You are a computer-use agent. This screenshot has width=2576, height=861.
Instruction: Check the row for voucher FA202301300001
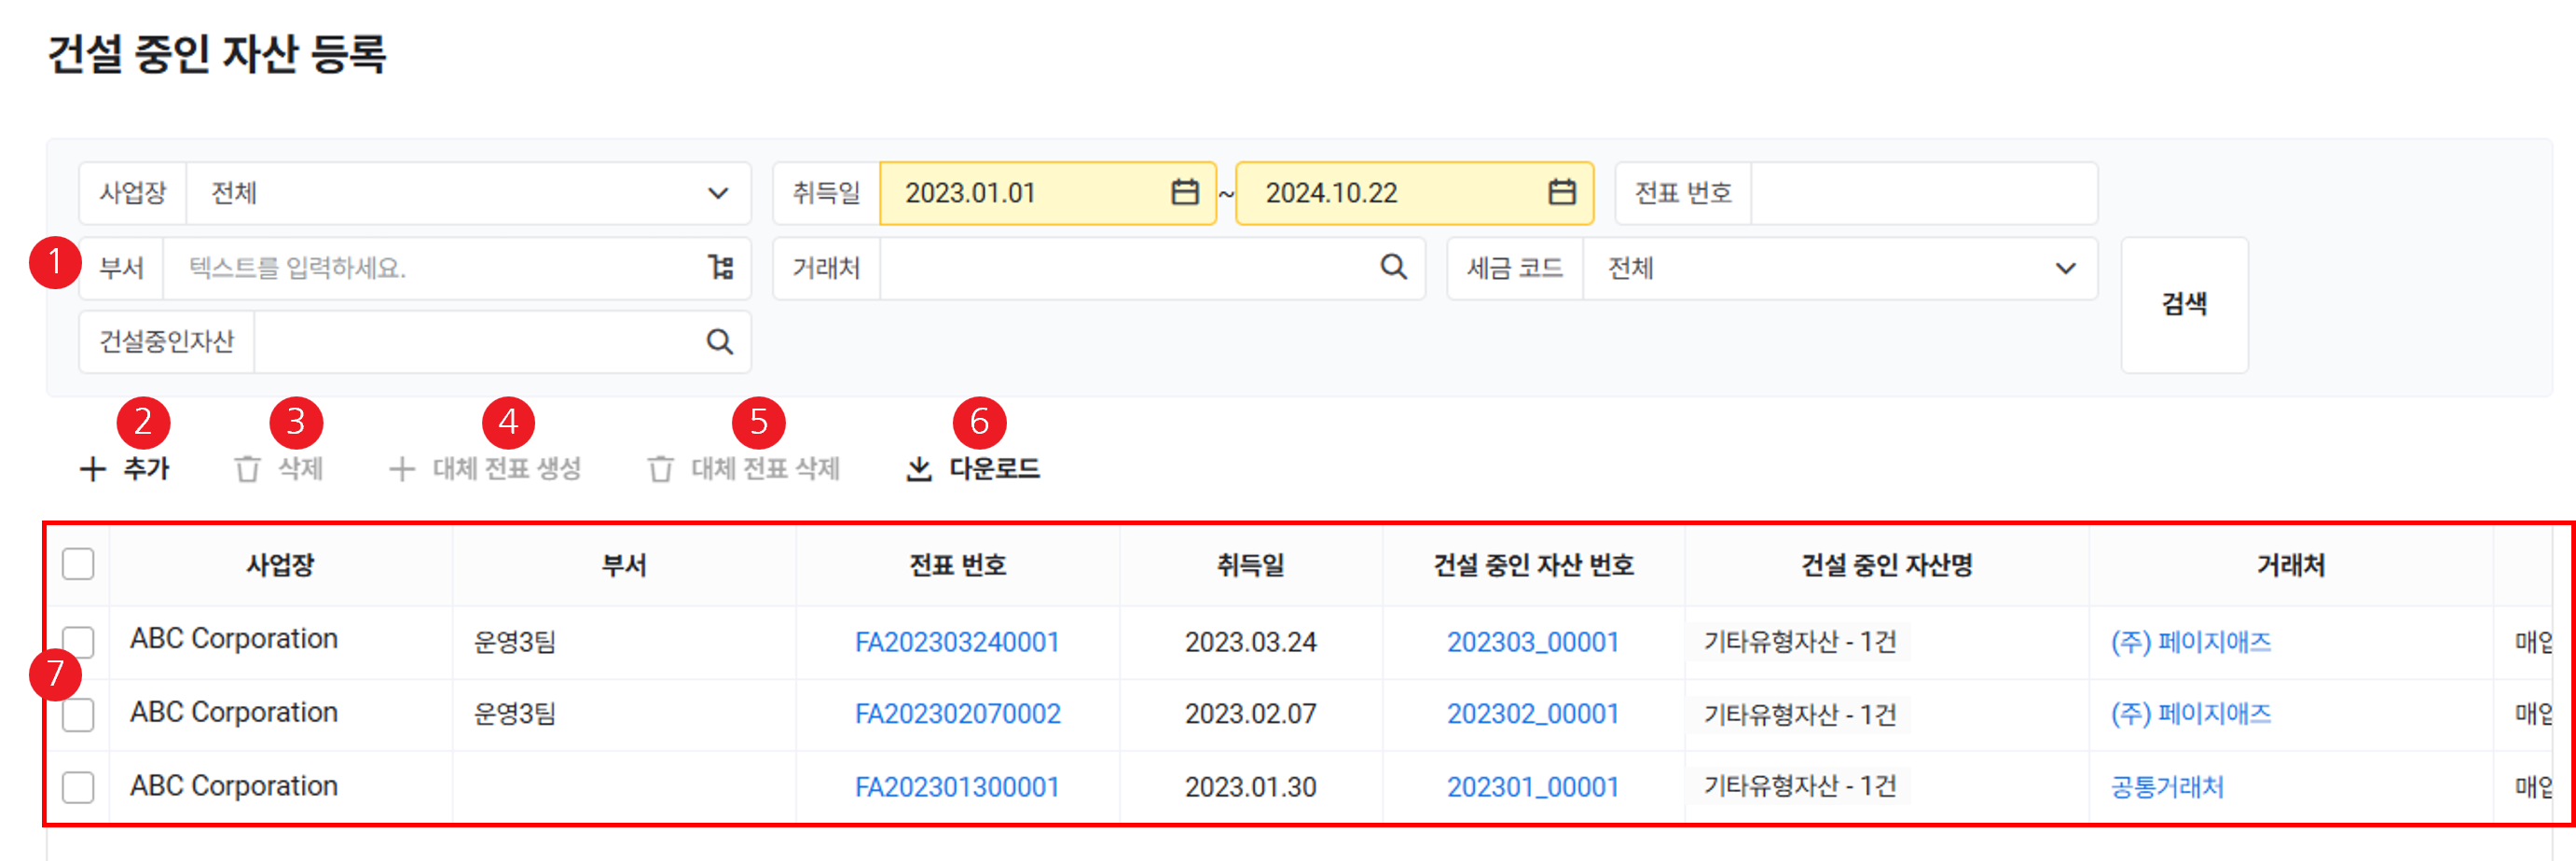(78, 787)
